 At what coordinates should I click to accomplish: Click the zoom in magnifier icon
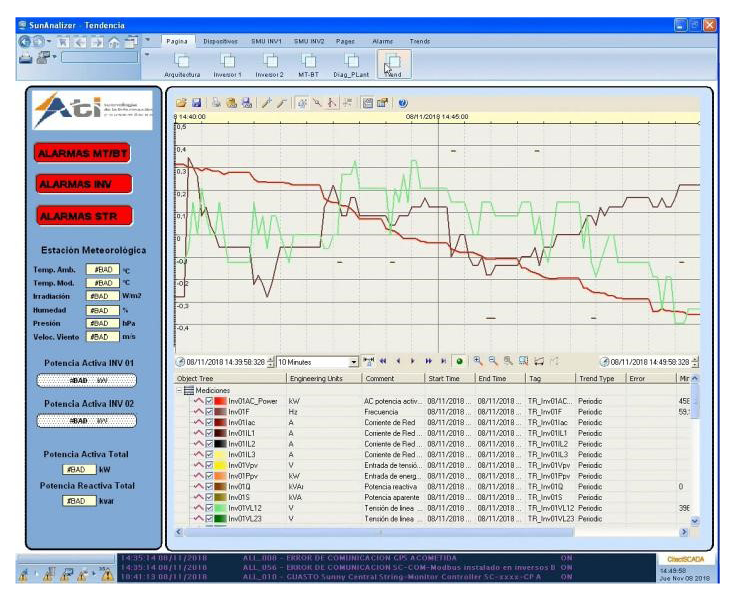(478, 361)
